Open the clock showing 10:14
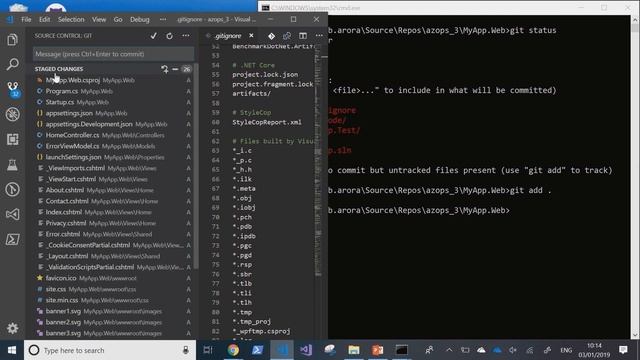 (x=594, y=350)
